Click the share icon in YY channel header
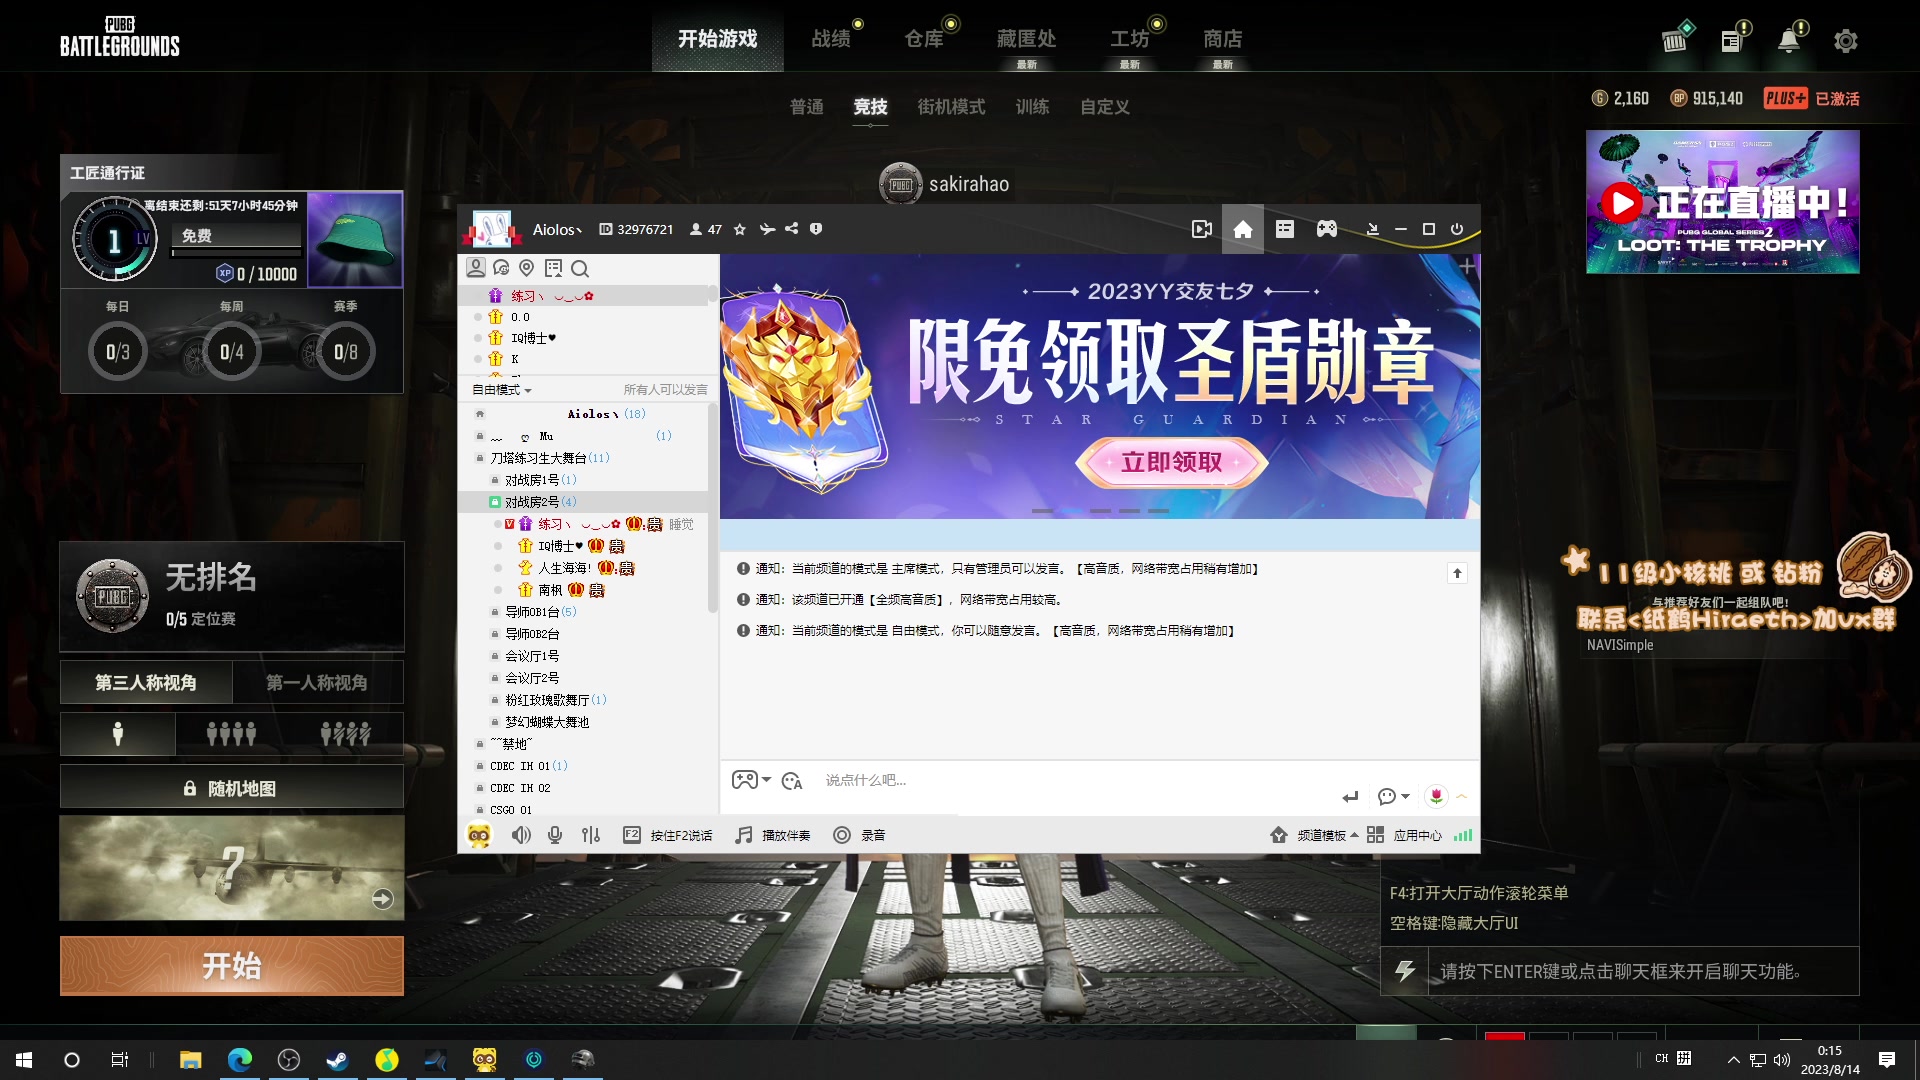 point(791,229)
